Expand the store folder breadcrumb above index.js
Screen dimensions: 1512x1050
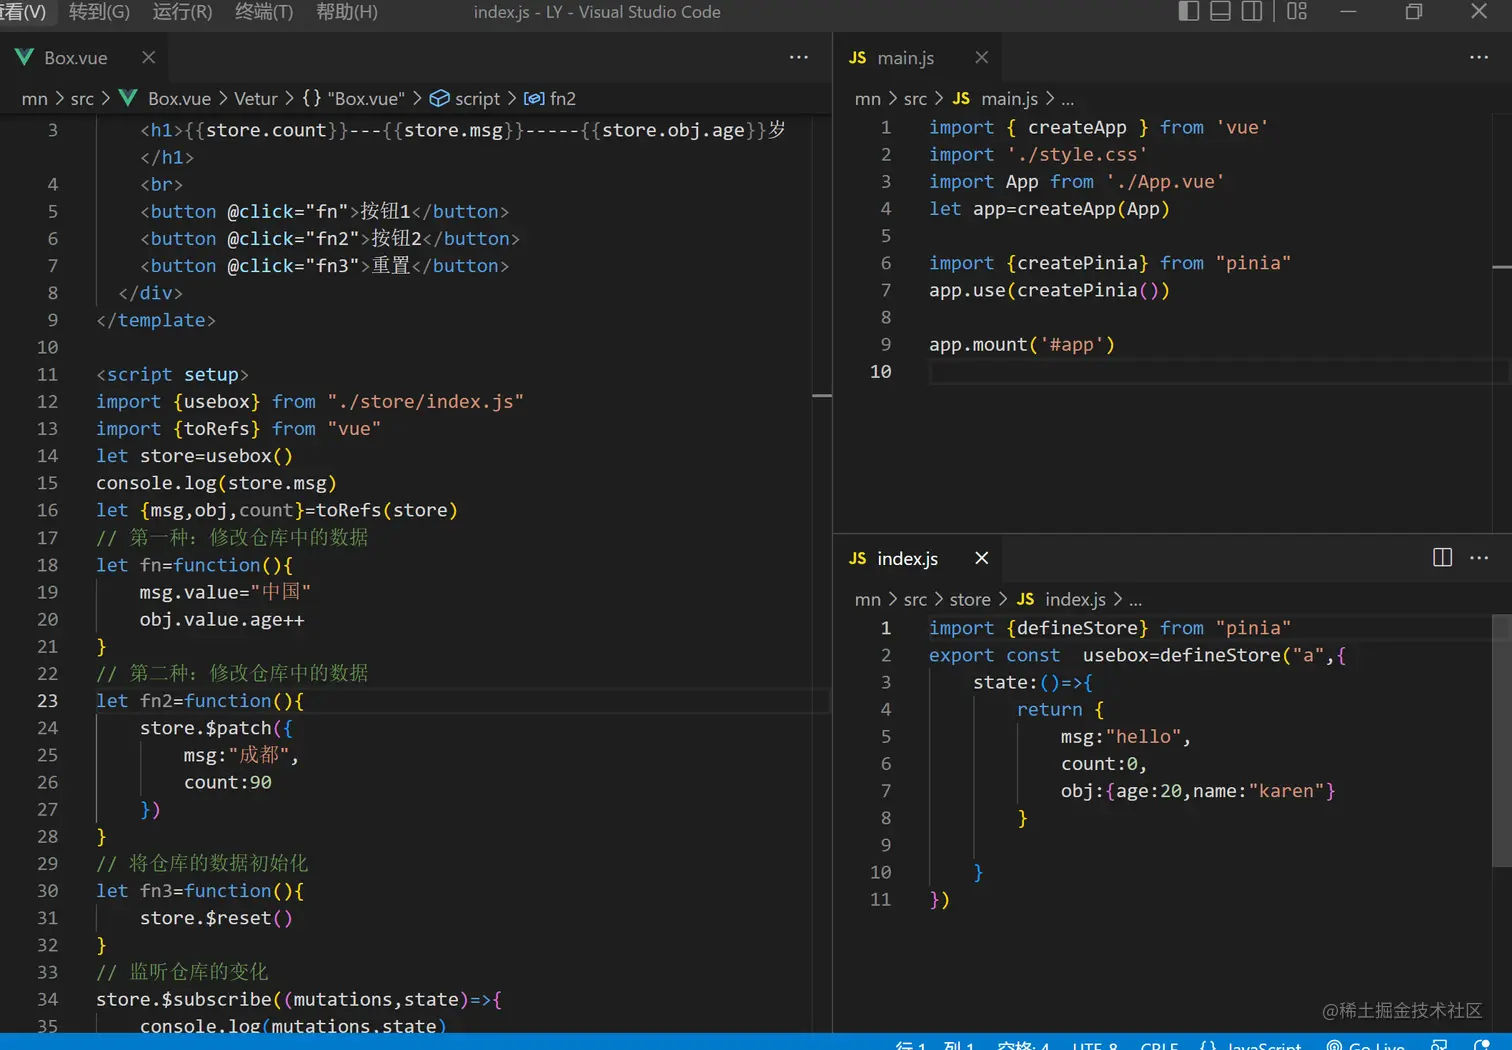969,599
